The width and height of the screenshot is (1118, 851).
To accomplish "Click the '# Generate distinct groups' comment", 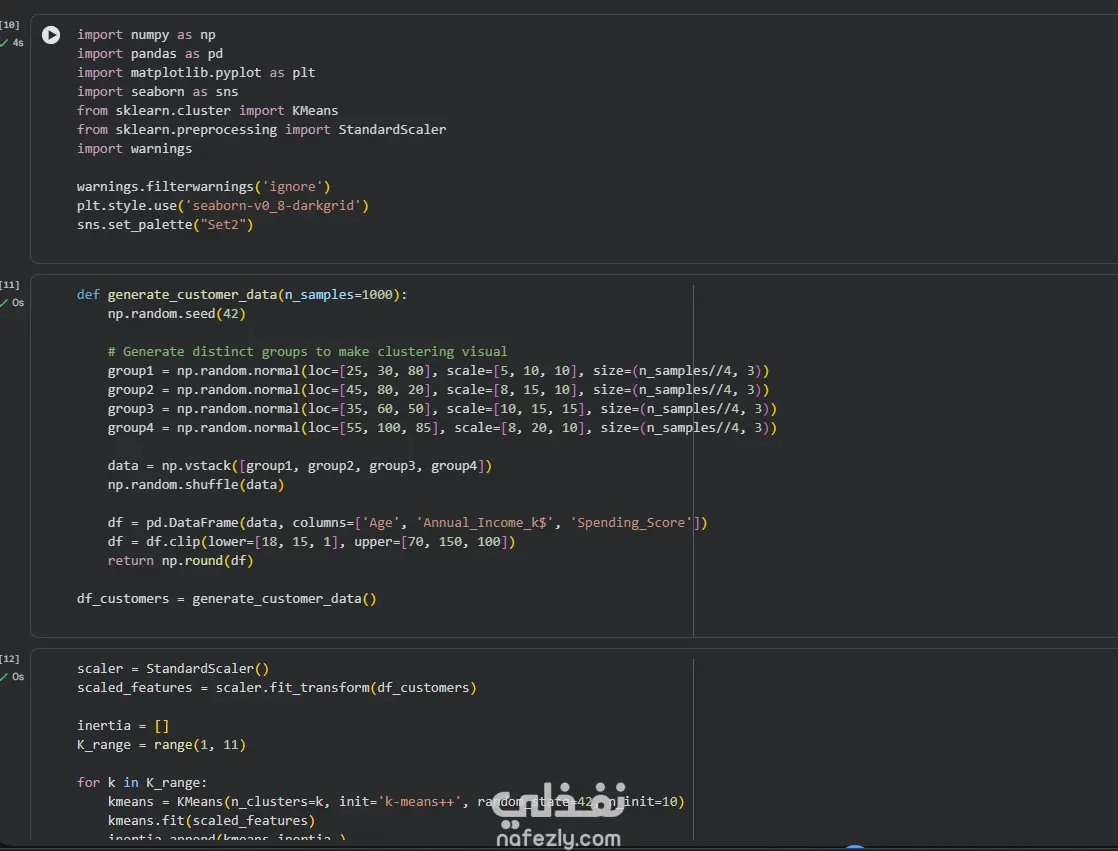I will pyautogui.click(x=307, y=351).
